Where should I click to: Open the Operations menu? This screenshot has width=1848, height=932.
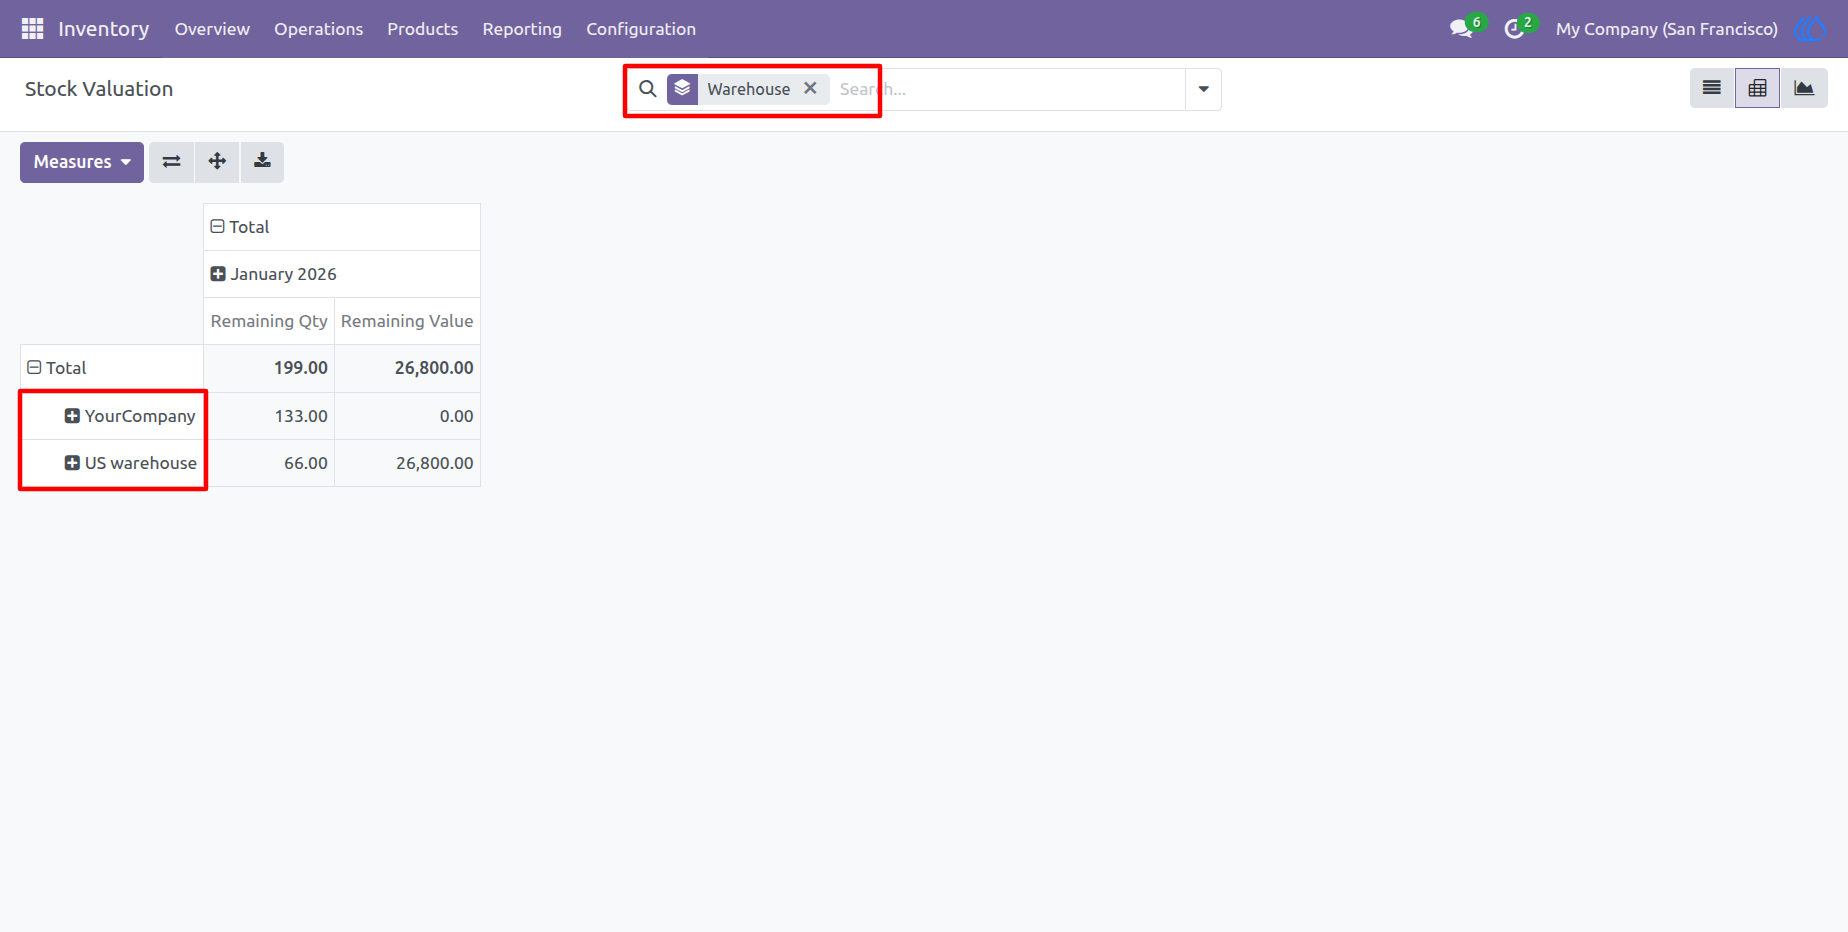coord(318,29)
